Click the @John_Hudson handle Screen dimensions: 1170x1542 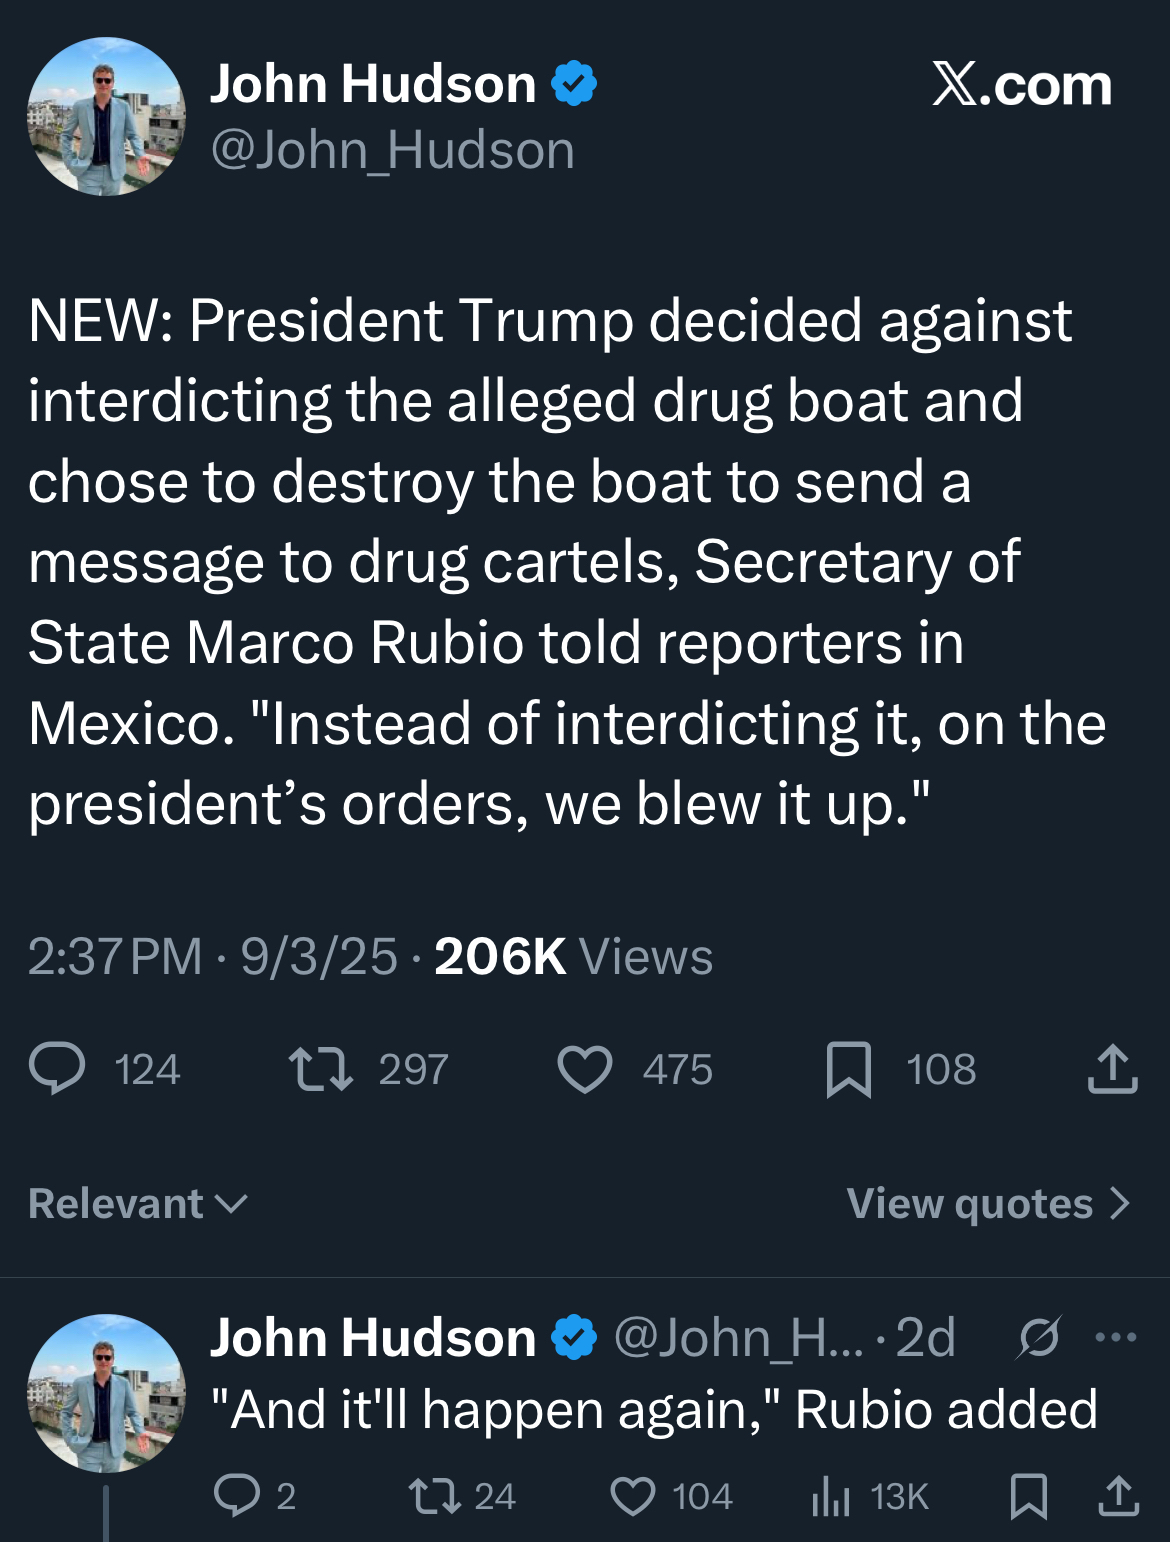point(392,151)
